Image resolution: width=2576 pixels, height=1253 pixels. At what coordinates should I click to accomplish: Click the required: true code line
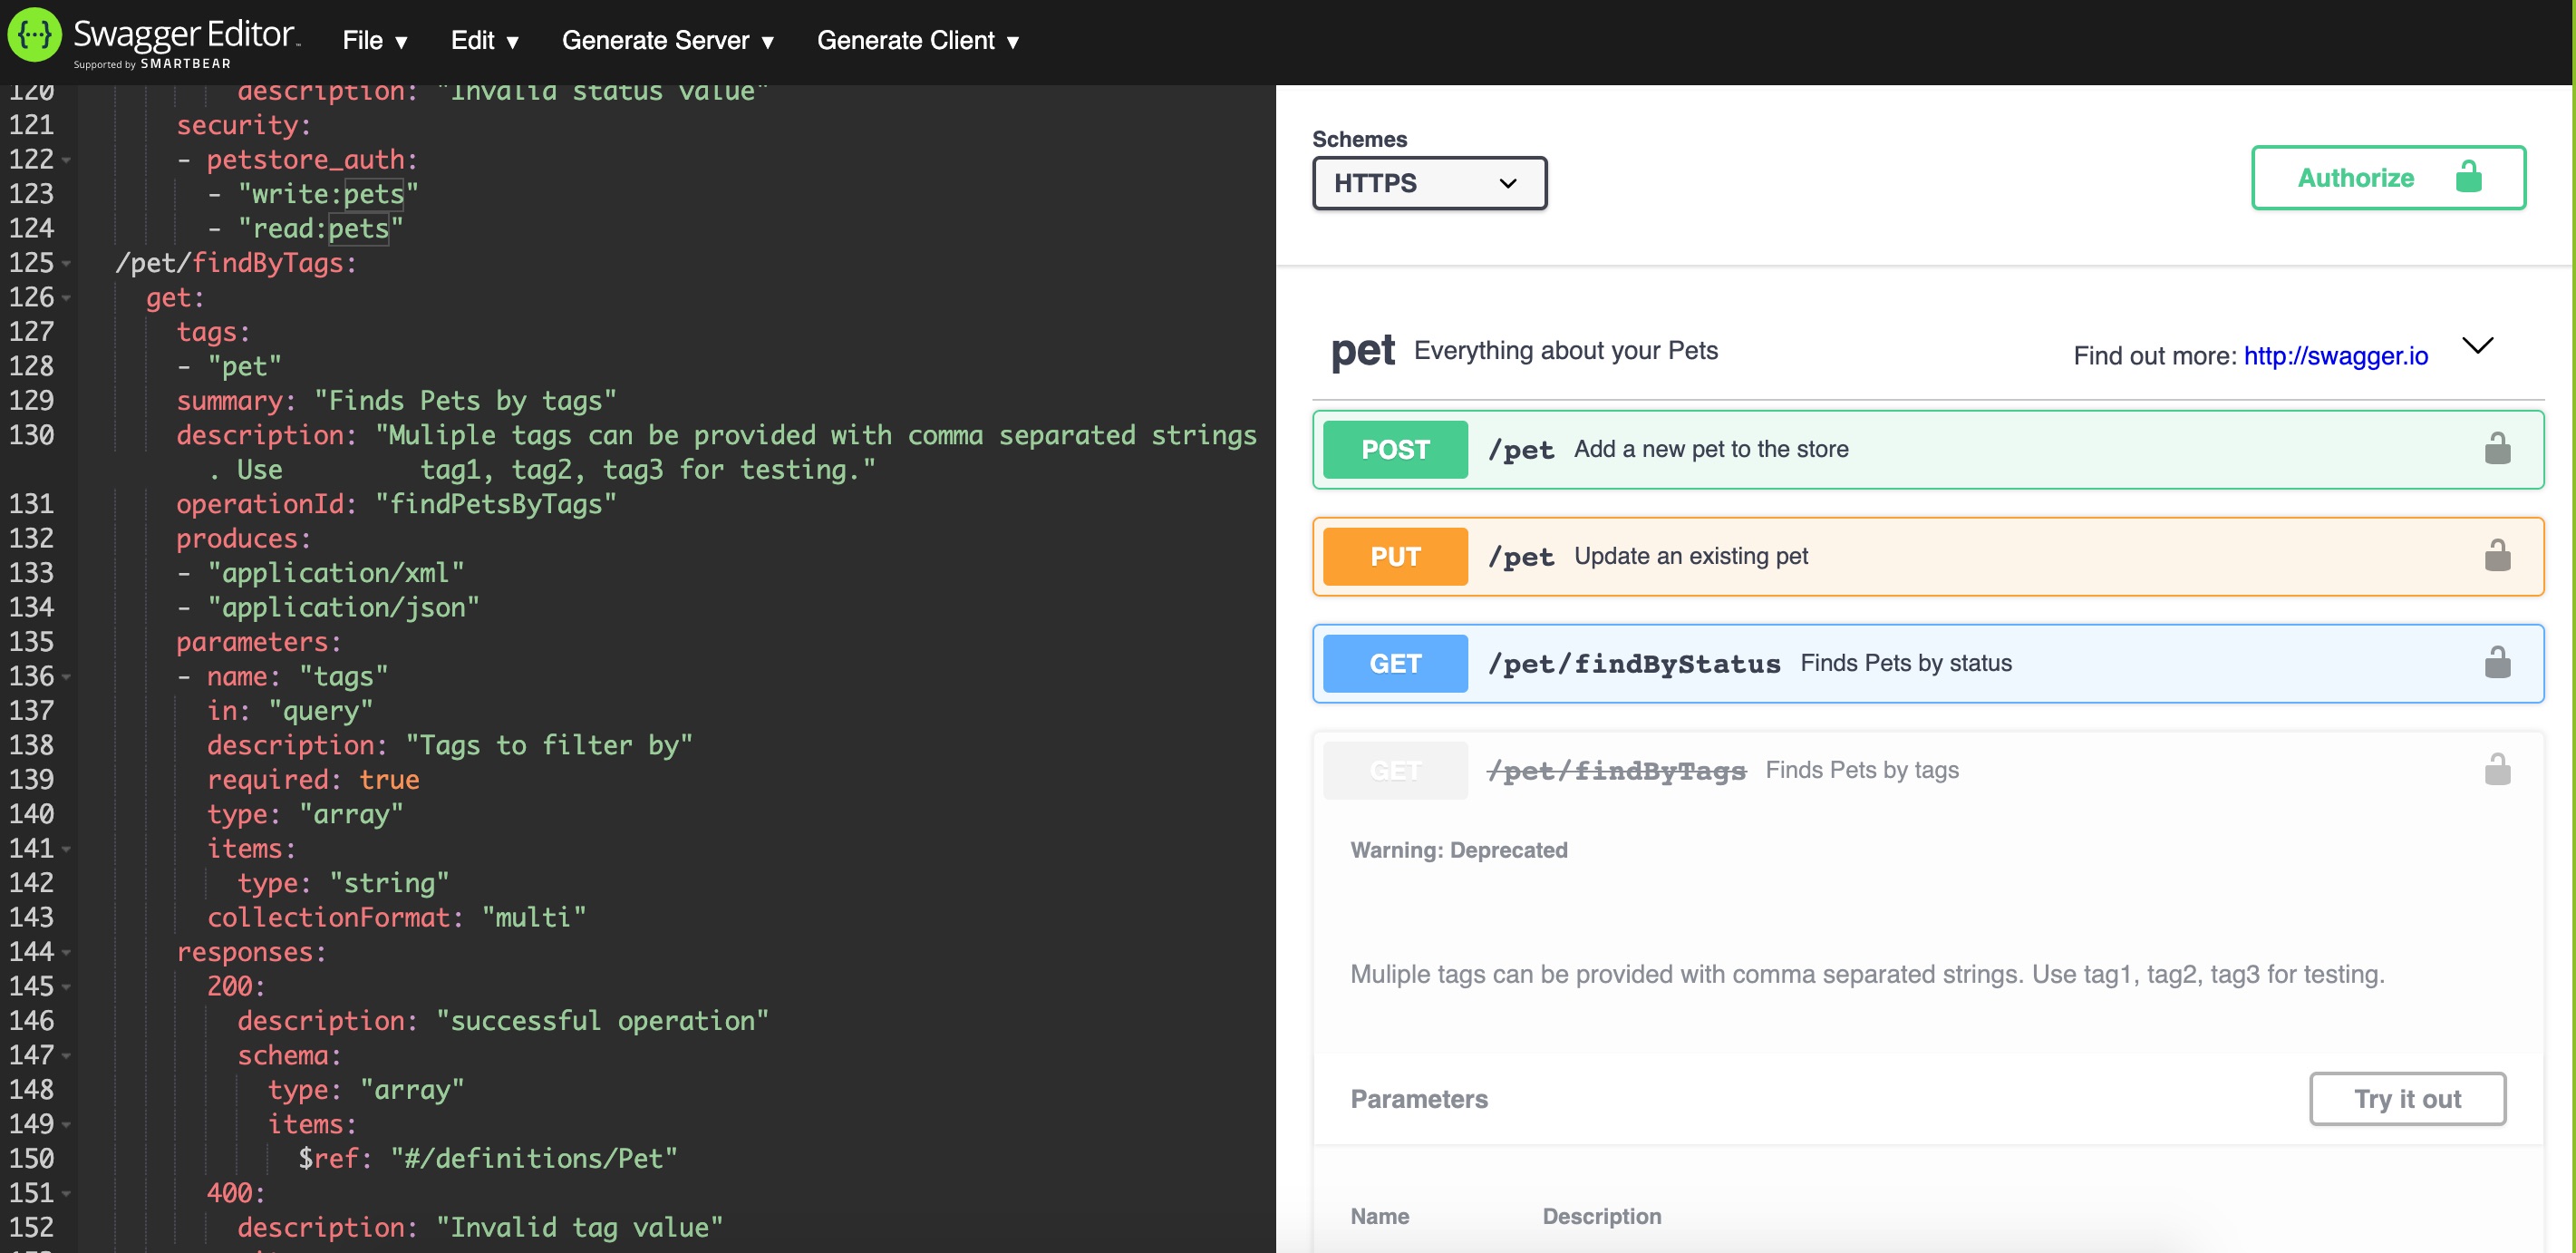313,780
